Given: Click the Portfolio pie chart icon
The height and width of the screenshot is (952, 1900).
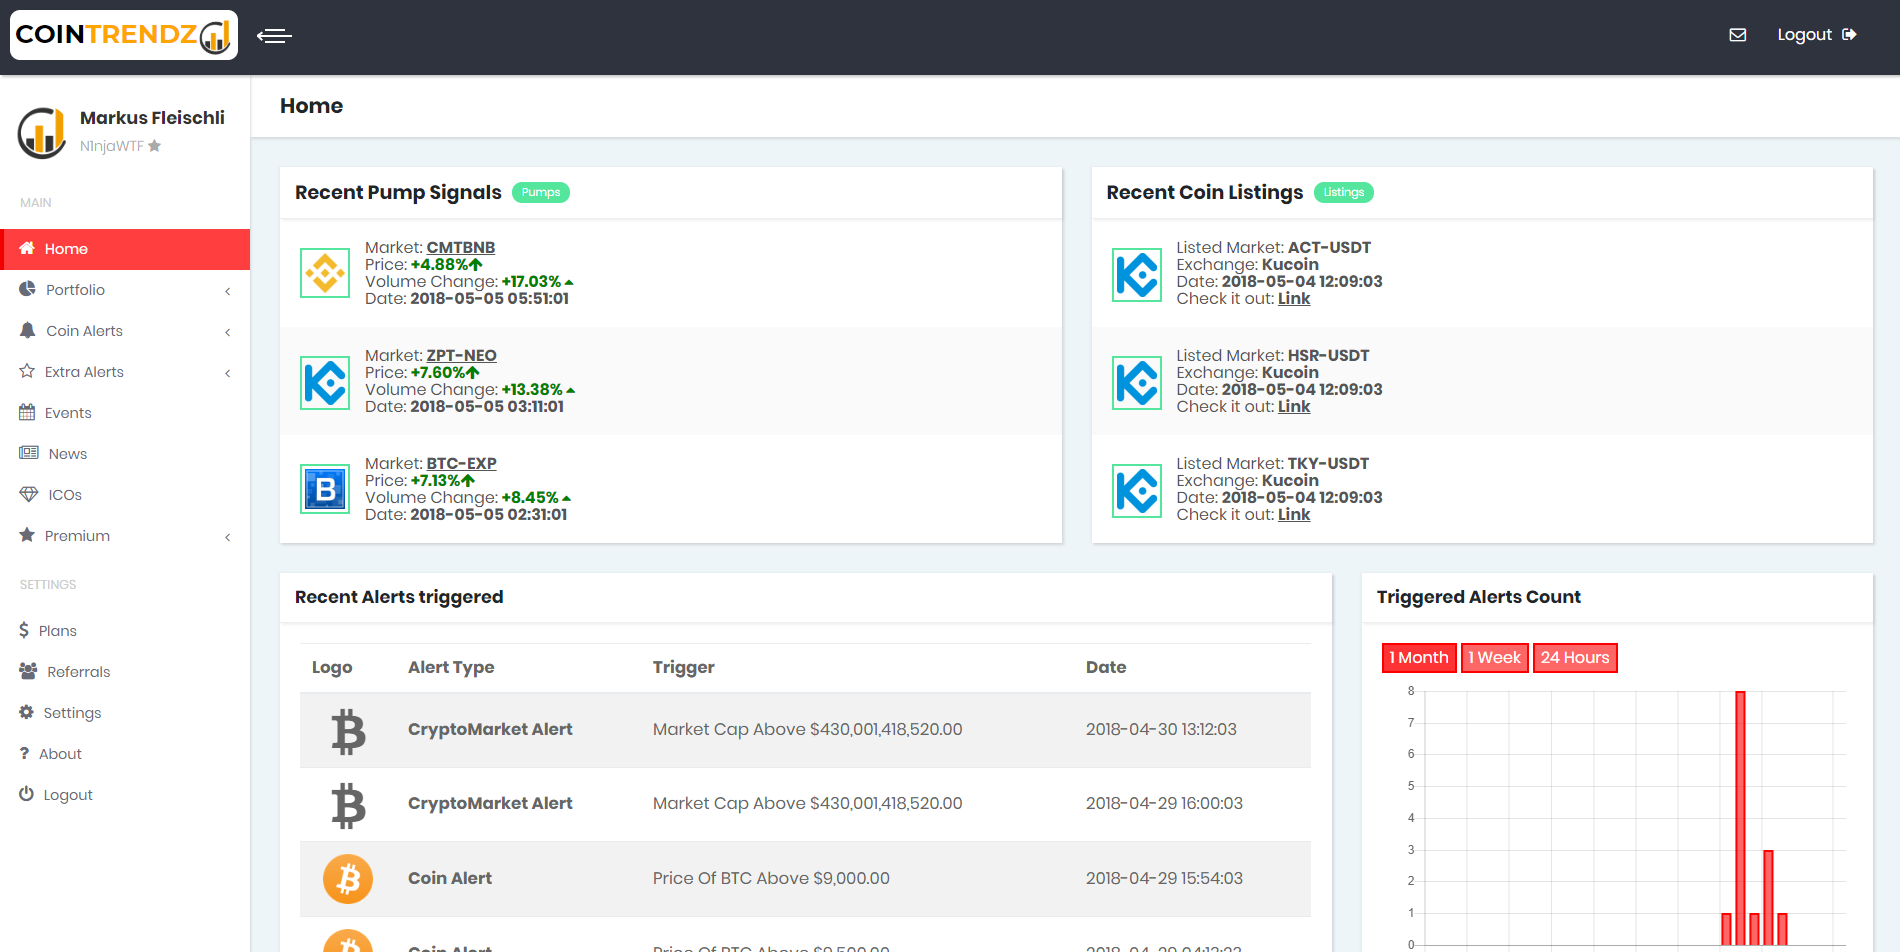Looking at the screenshot, I should (27, 289).
